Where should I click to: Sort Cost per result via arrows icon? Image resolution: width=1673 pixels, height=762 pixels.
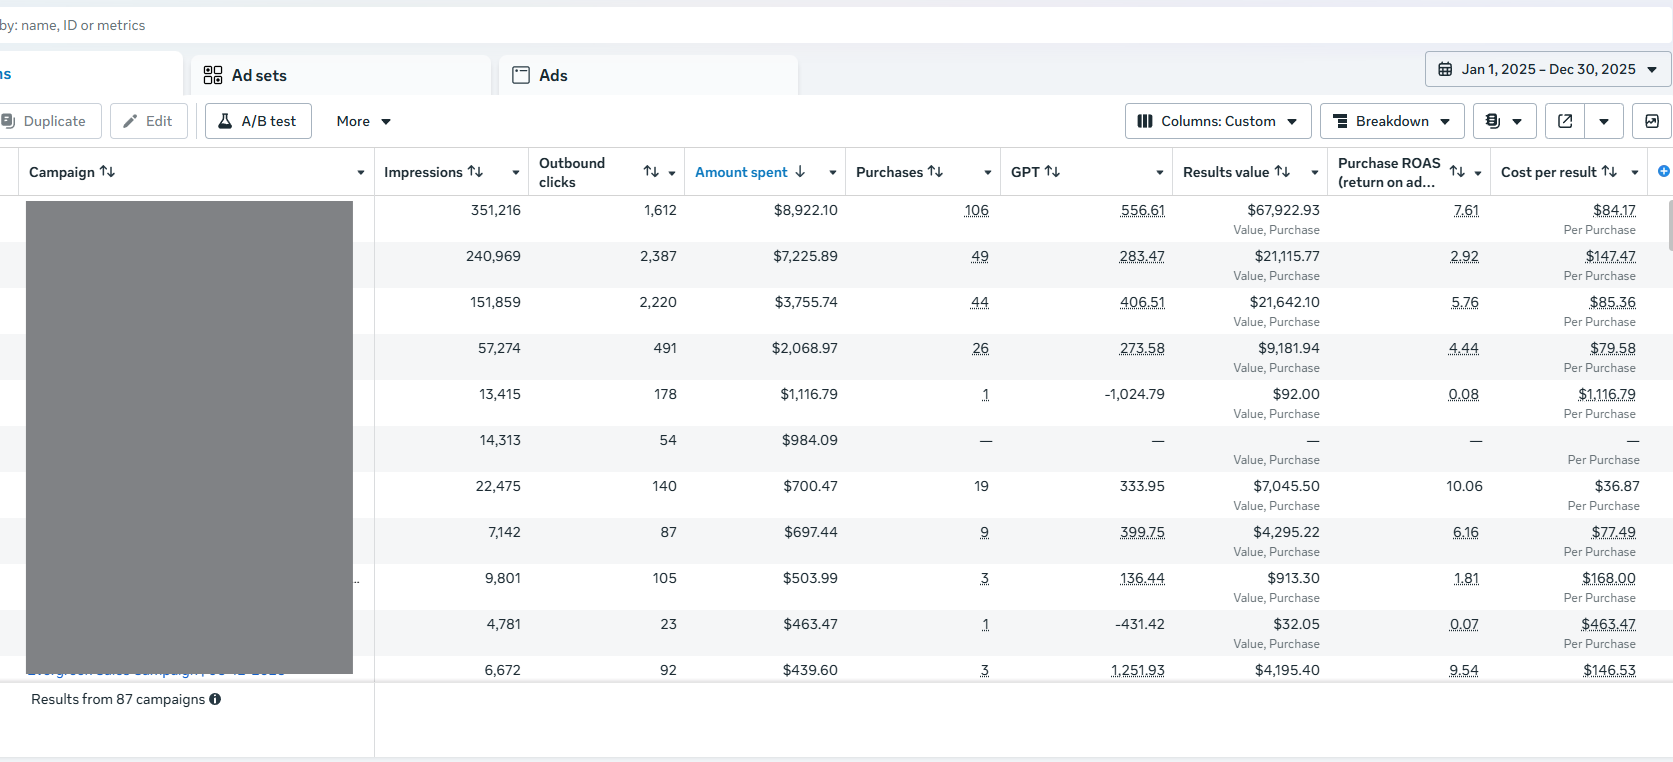click(x=1609, y=172)
